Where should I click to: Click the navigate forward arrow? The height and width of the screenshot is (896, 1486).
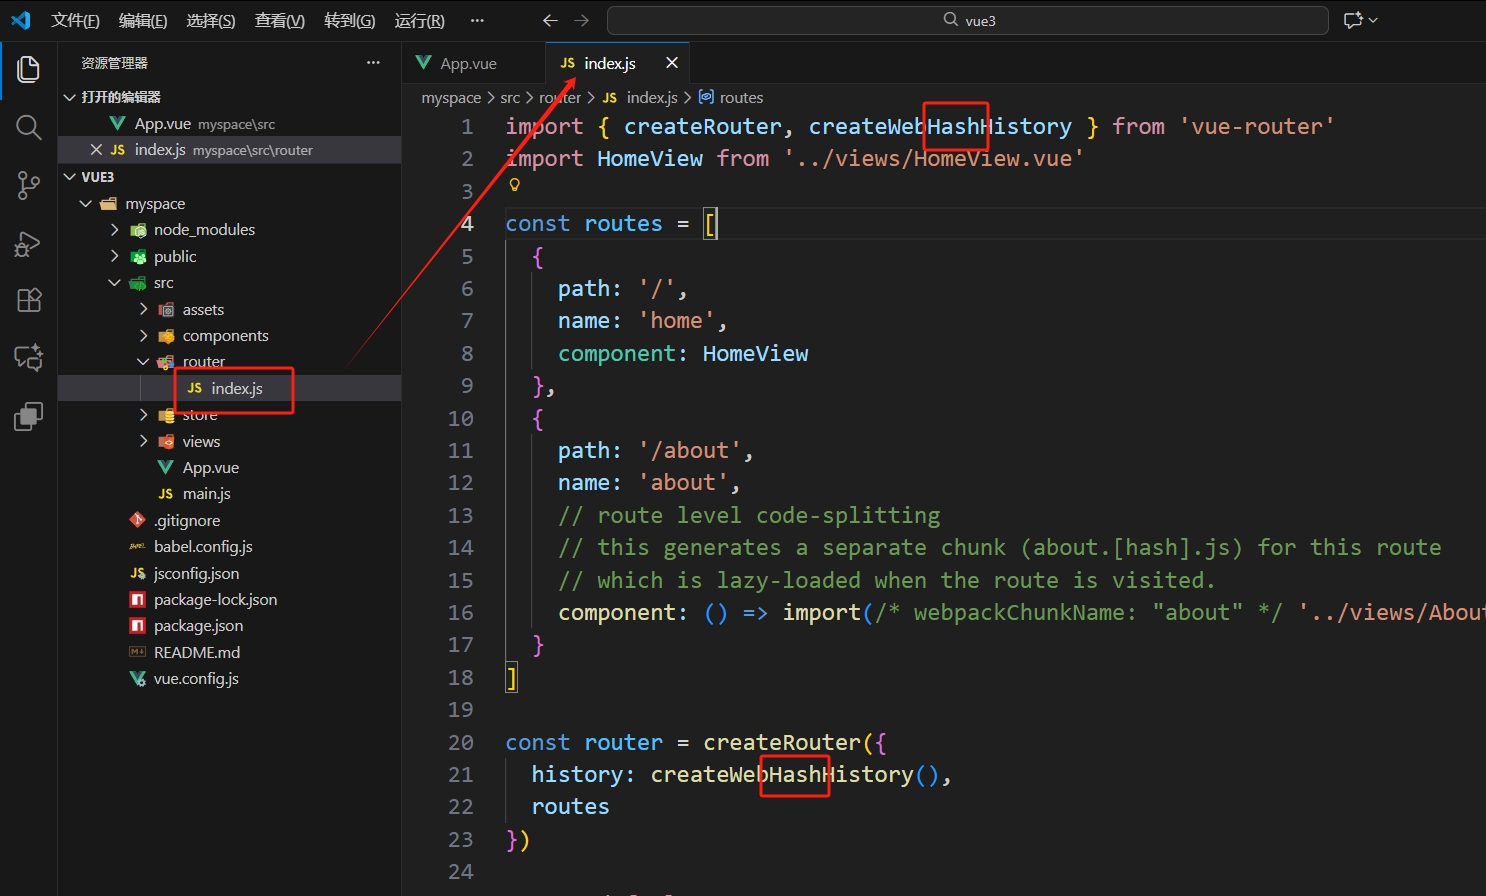pyautogui.click(x=582, y=20)
